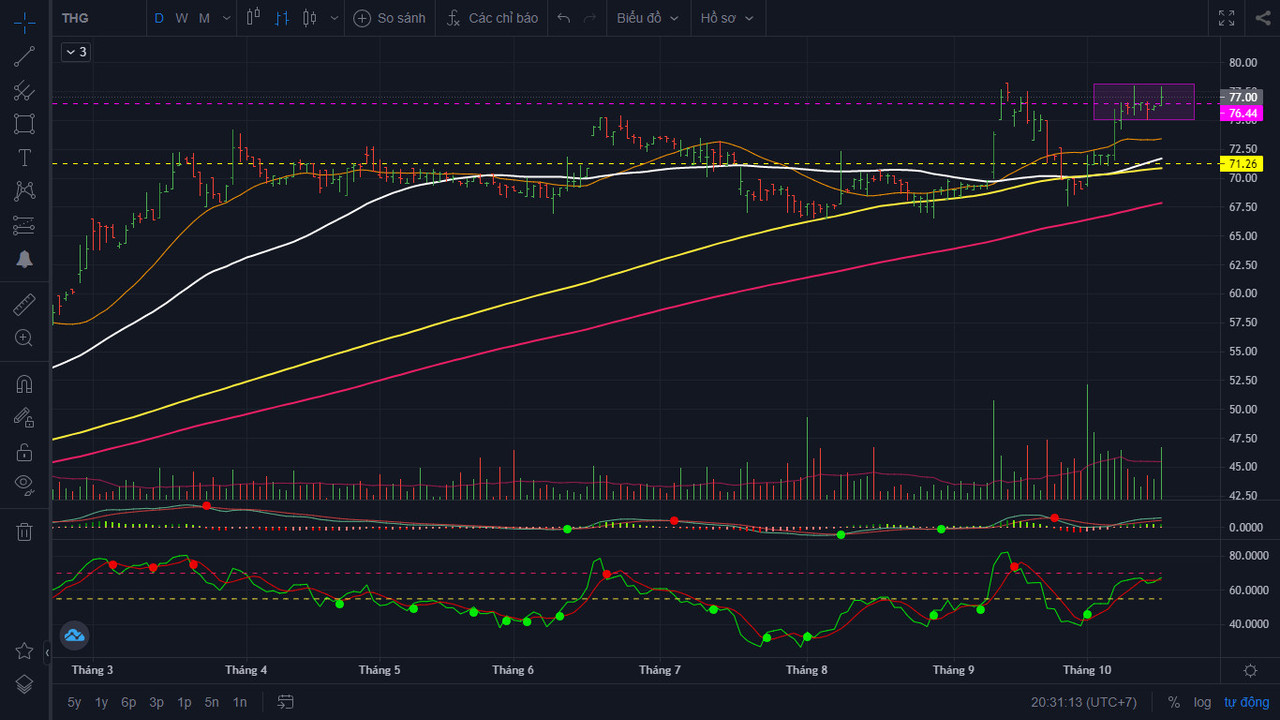Screen dimensions: 1280x720
Task: Click the blue cloud logo button
Action: [x=75, y=634]
